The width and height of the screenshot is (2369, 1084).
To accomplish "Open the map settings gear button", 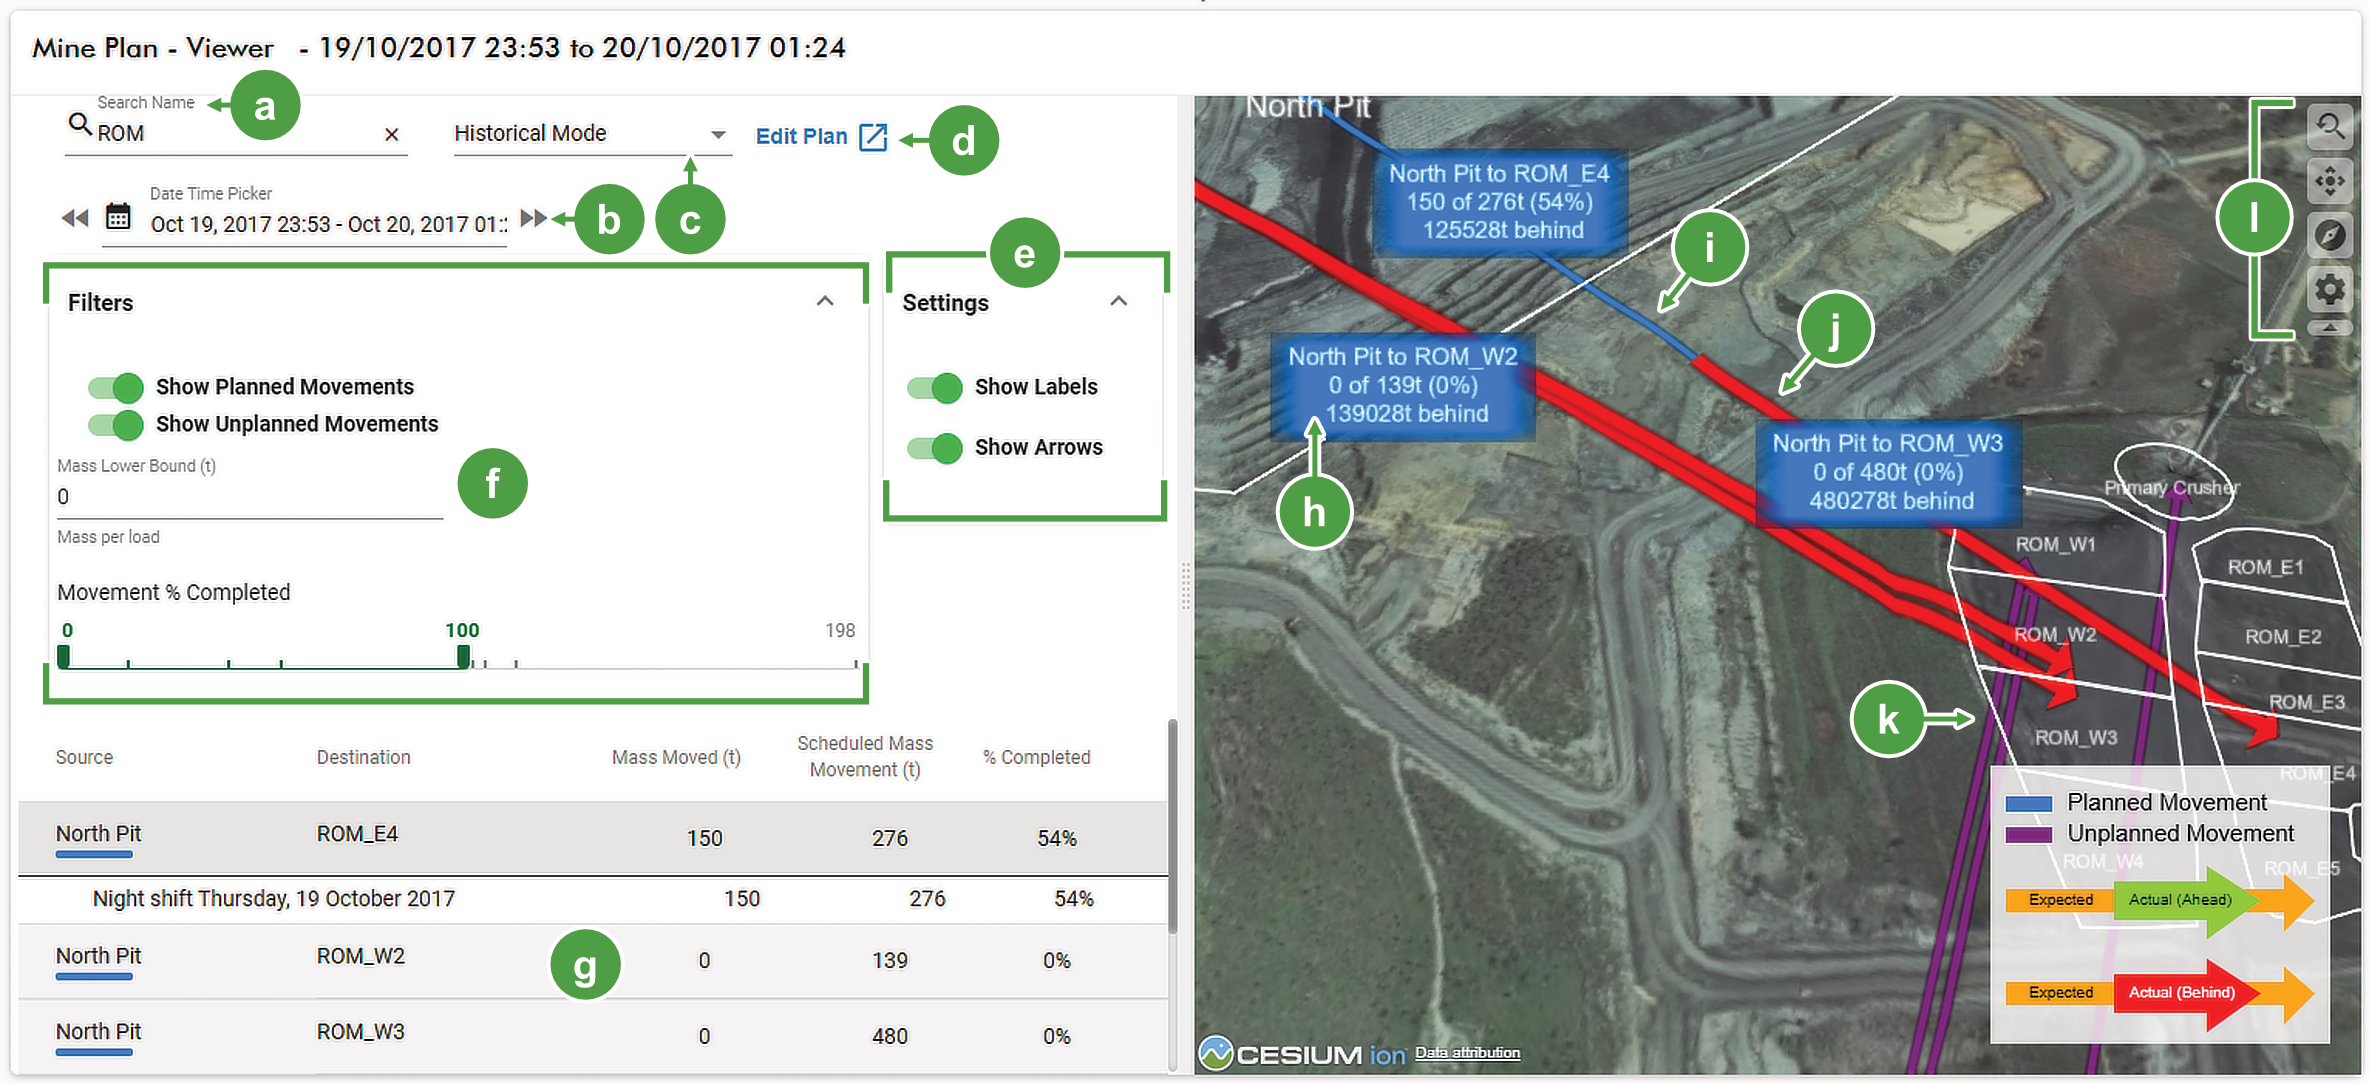I will pos(2330,289).
